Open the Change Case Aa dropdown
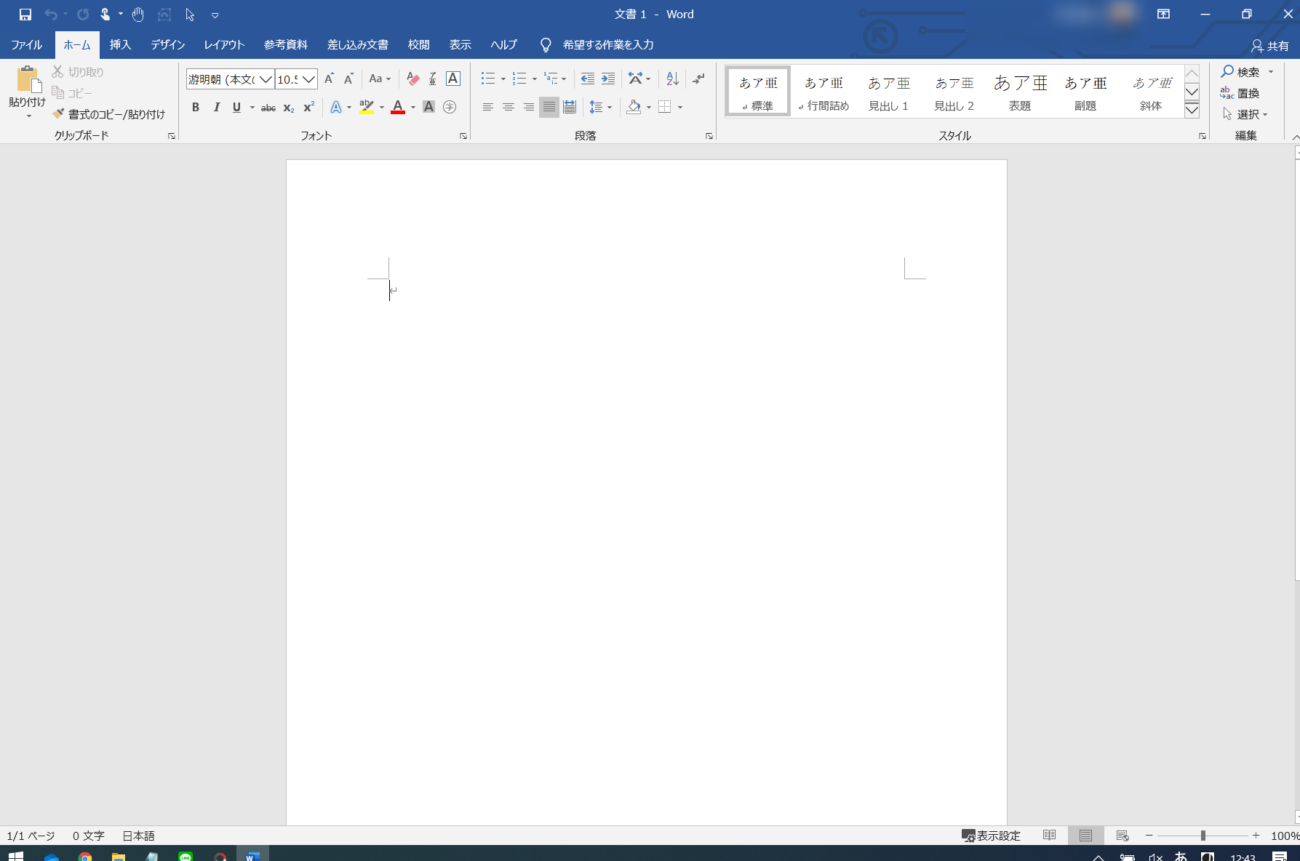Image resolution: width=1300 pixels, height=861 pixels. click(x=379, y=79)
